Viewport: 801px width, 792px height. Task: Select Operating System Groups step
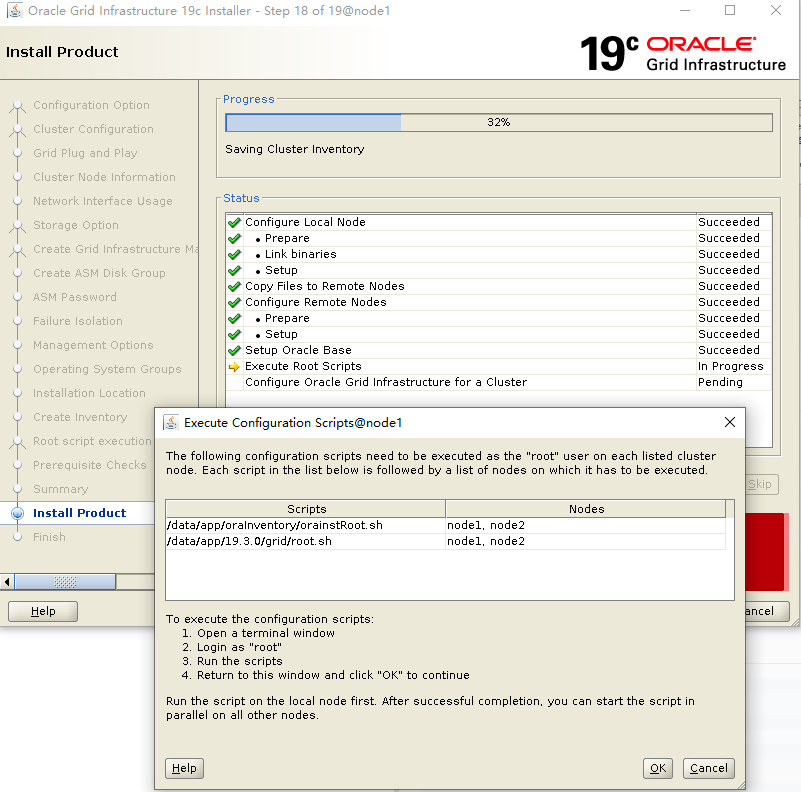pos(107,369)
